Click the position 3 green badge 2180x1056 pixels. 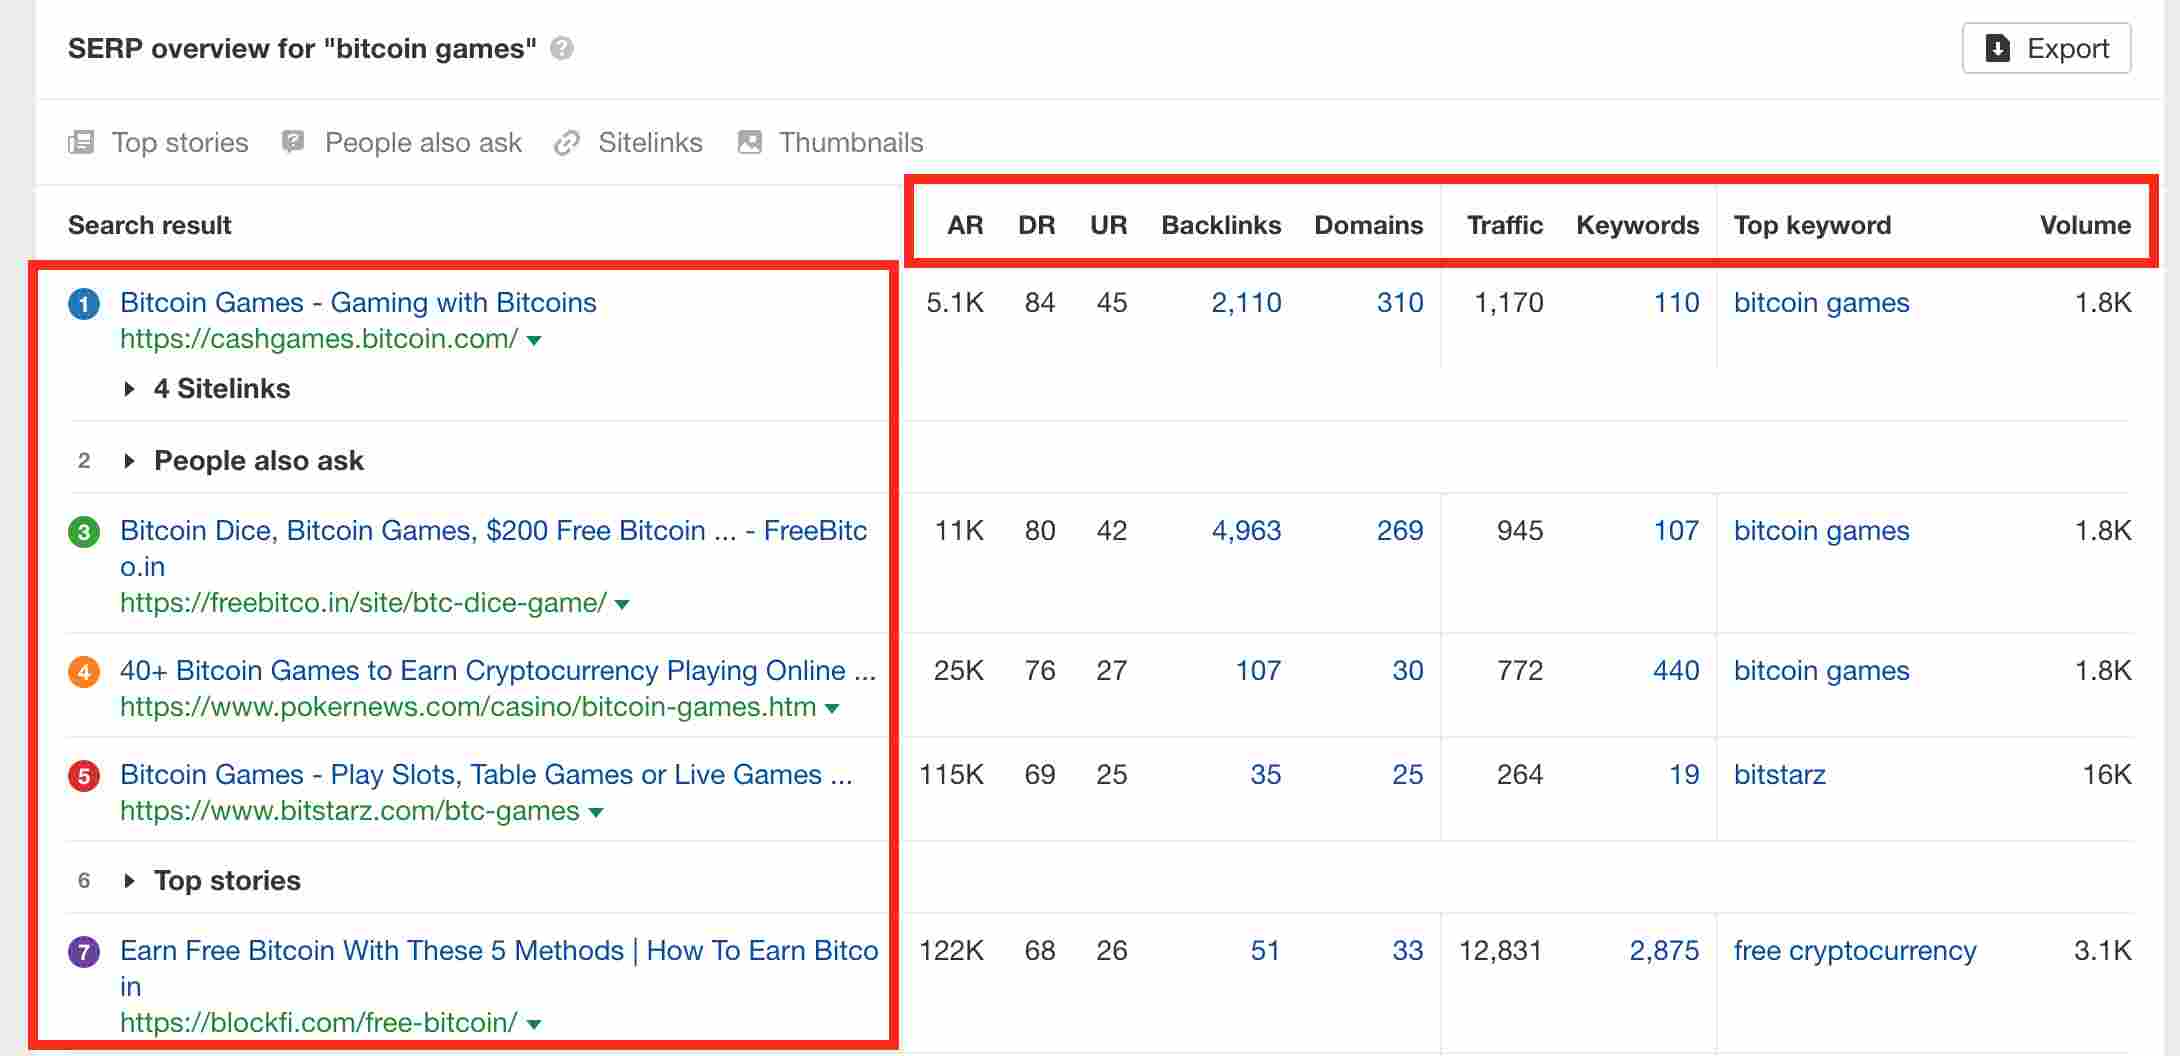84,532
